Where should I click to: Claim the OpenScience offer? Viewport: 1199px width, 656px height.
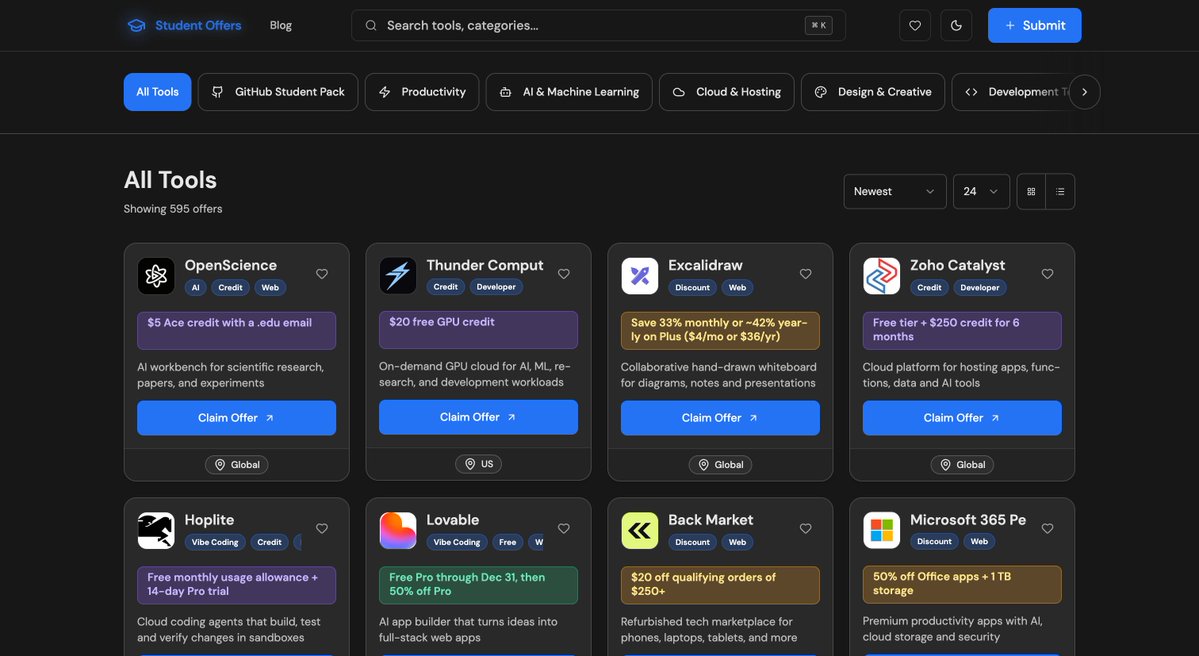tap(236, 418)
